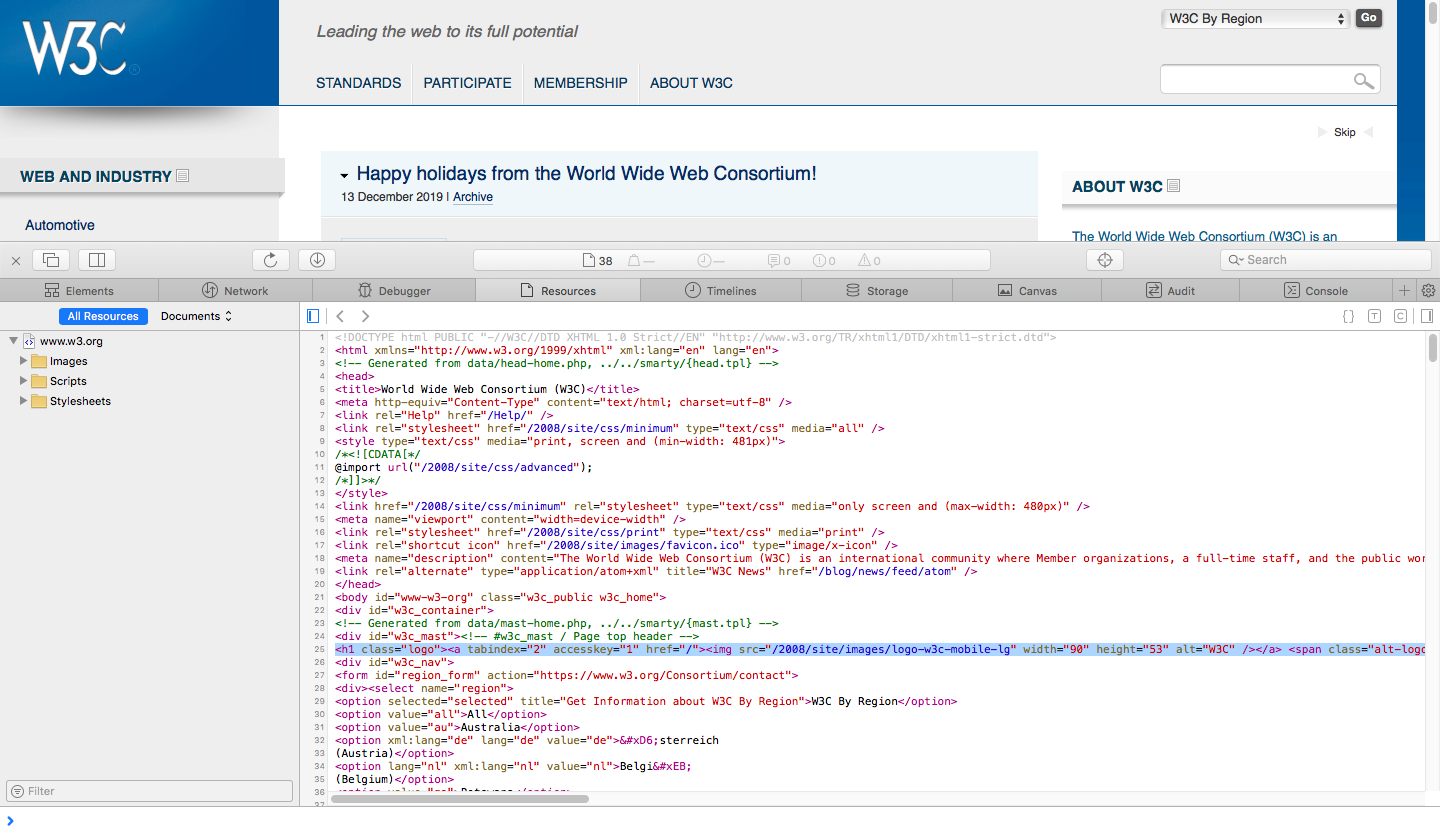Open the Timelines tab
Screen dimensions: 1440x836
coord(721,290)
